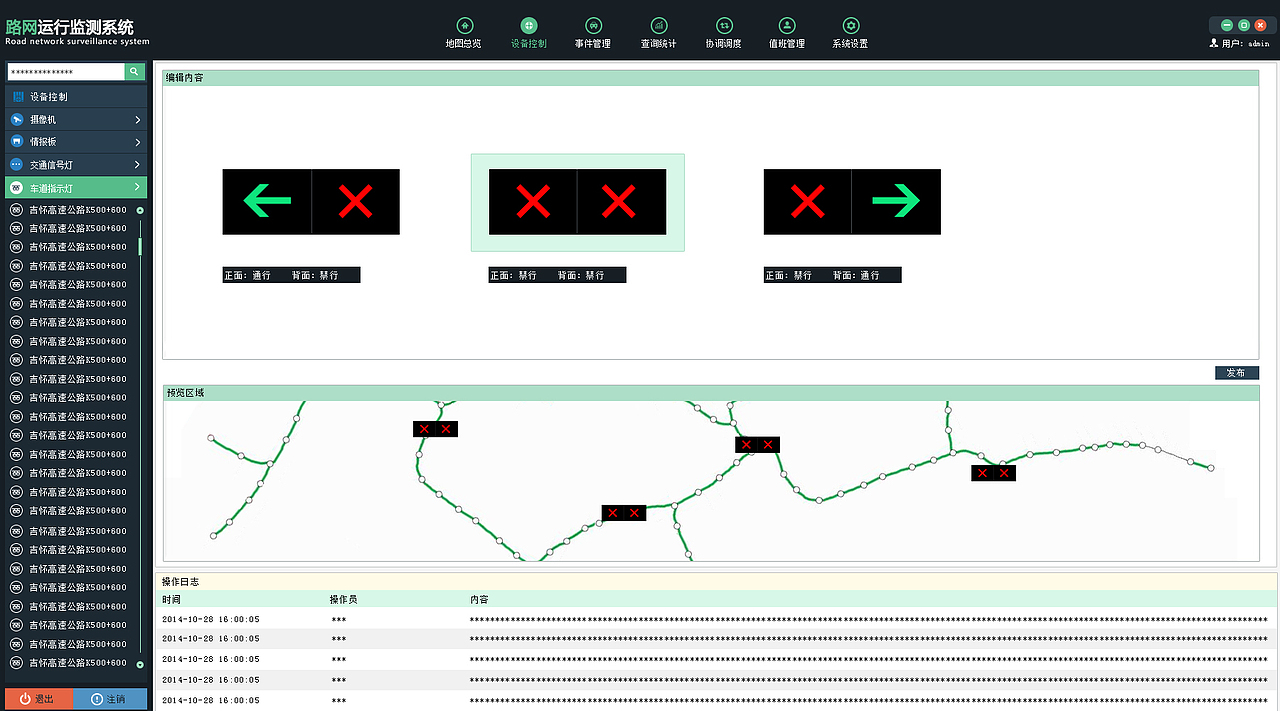Expand the 交通信号灯 traffic signal category
Viewport: 1280px width, 711px height.
76,165
